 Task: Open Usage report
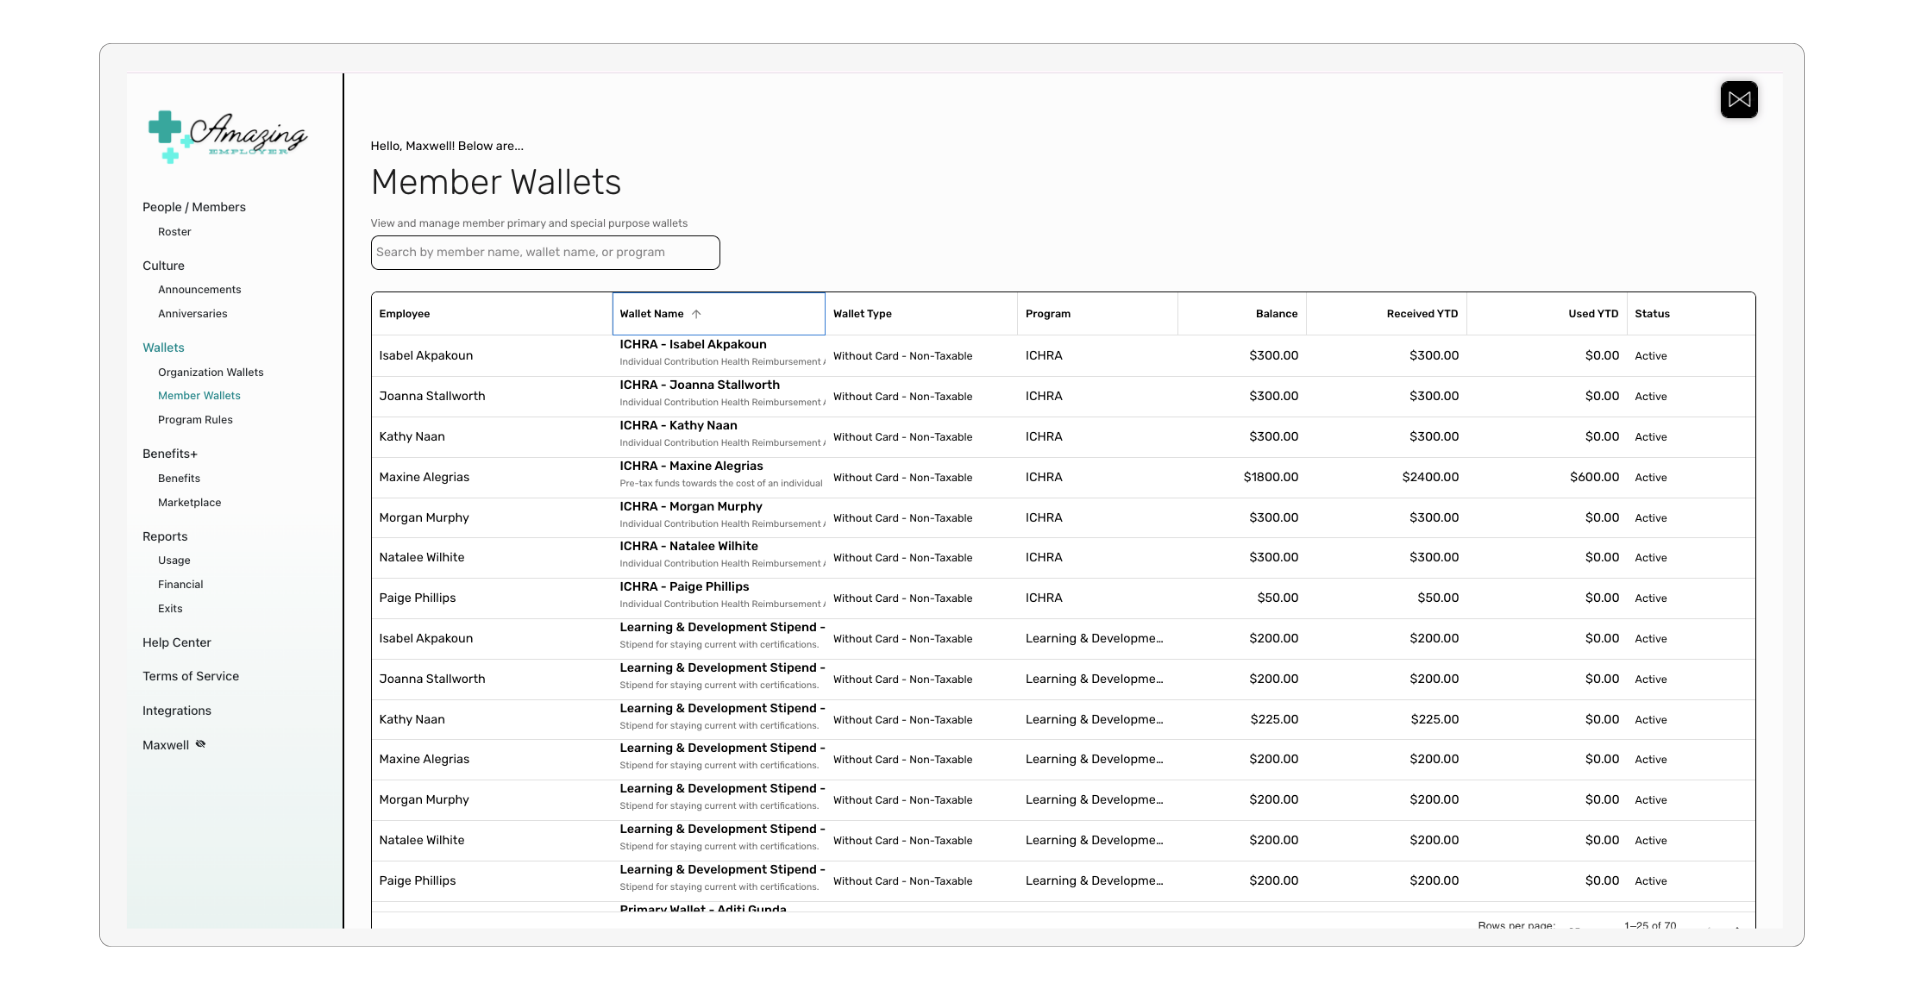point(174,561)
